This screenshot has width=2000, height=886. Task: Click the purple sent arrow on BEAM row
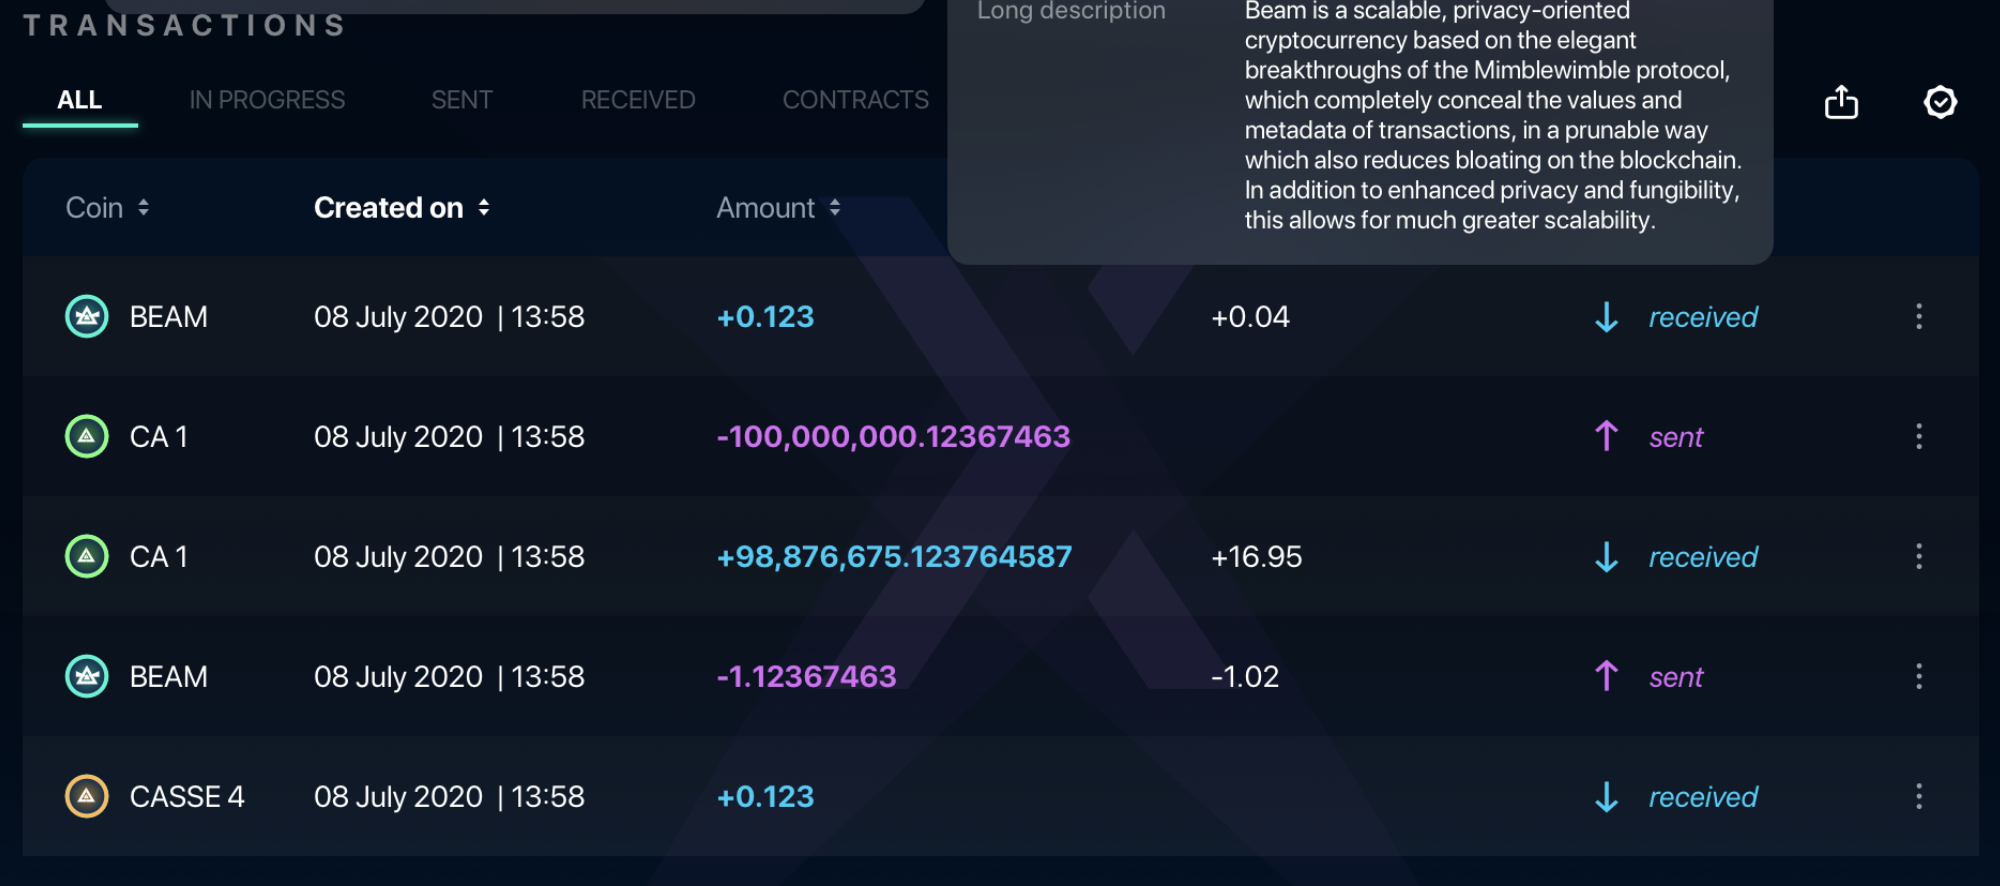coord(1605,677)
